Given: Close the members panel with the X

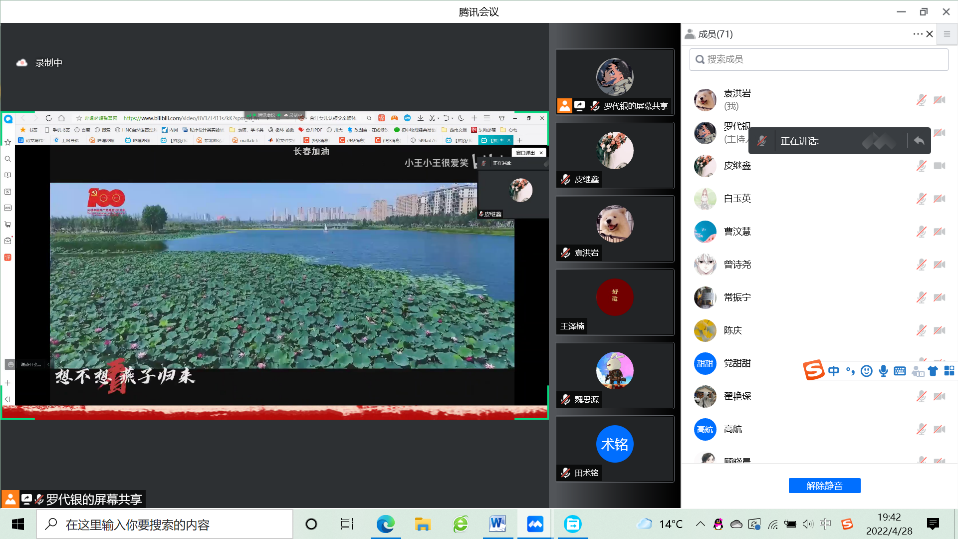Looking at the screenshot, I should [930, 34].
